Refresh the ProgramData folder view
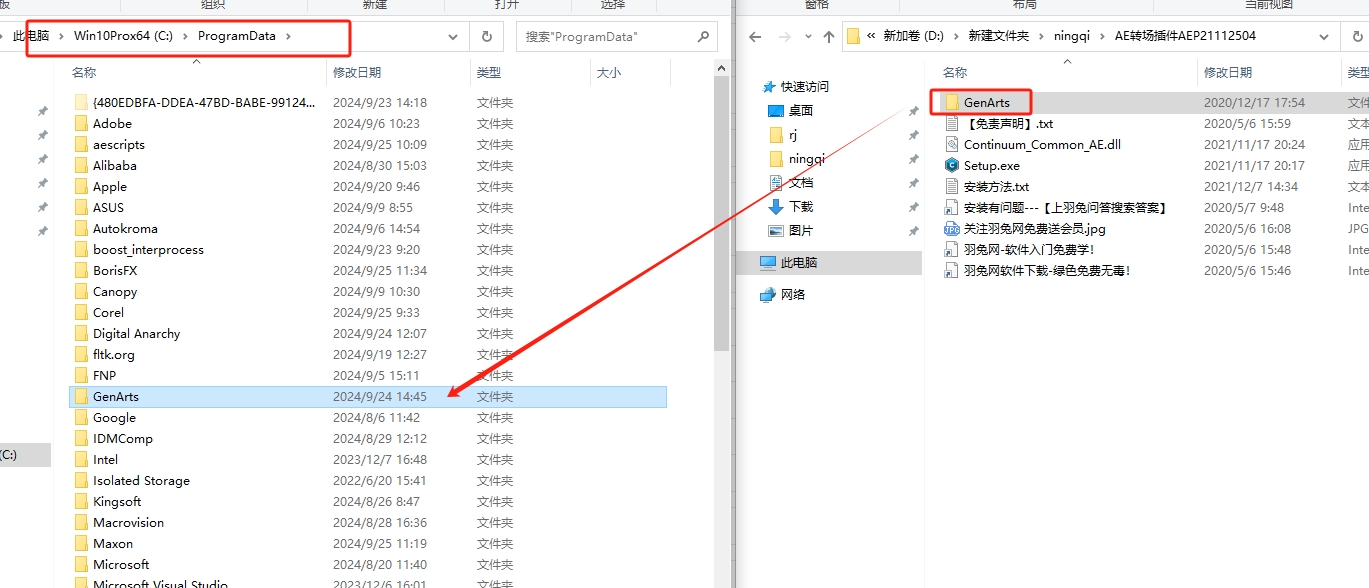 click(x=486, y=37)
